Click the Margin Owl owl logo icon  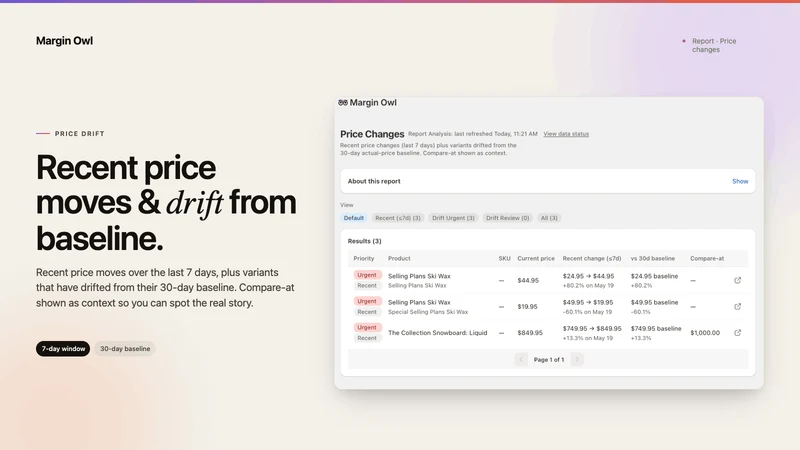click(343, 103)
